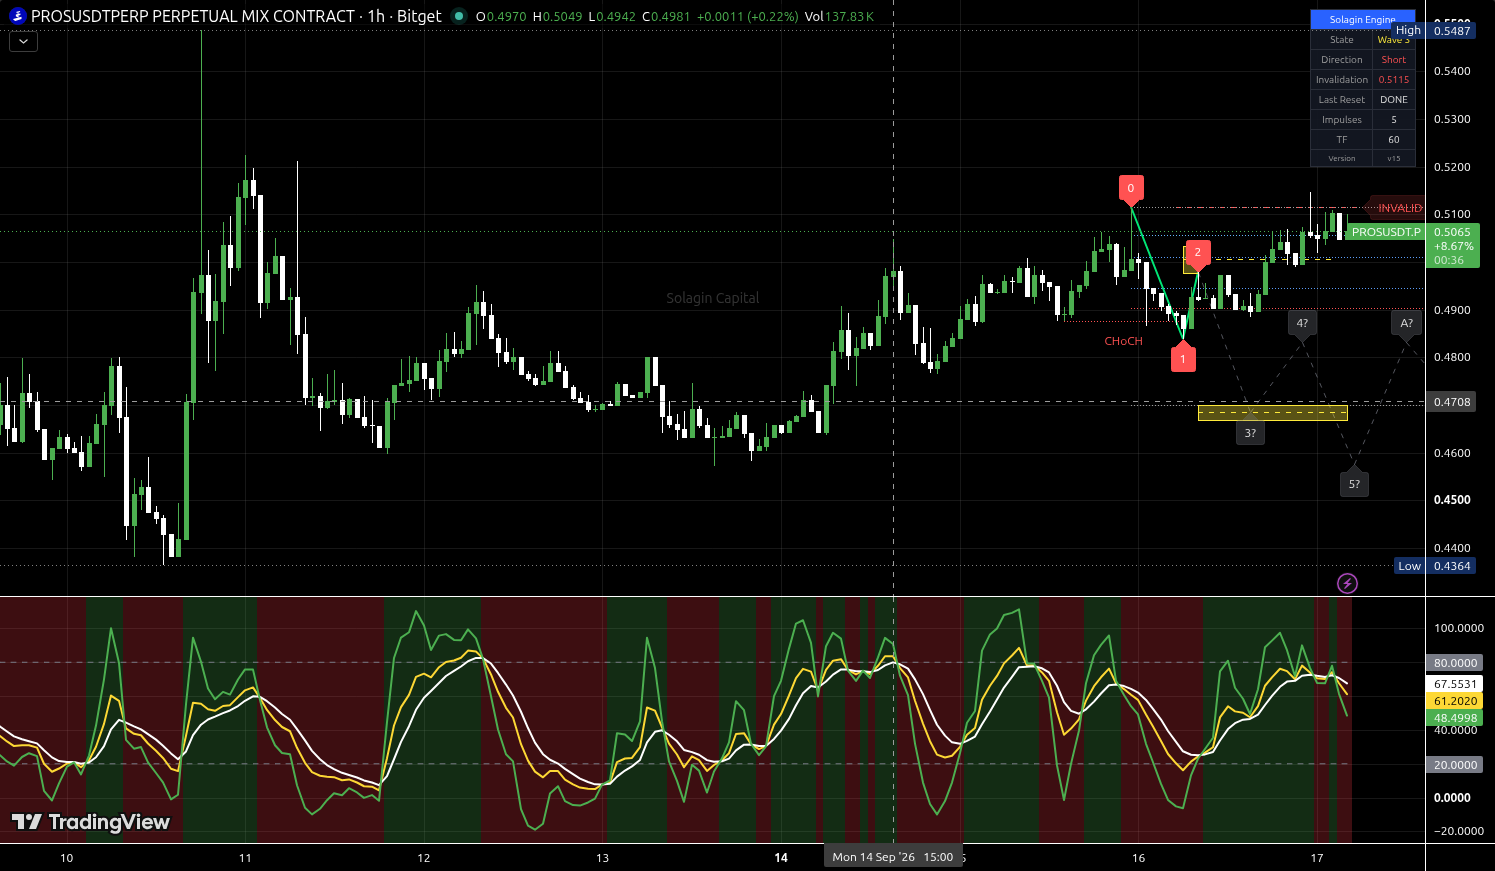Viewport: 1495px width, 871px height.
Task: Click the PROSUSDTPERP PERPETUAL MIX CONTRACT title
Action: pos(193,16)
